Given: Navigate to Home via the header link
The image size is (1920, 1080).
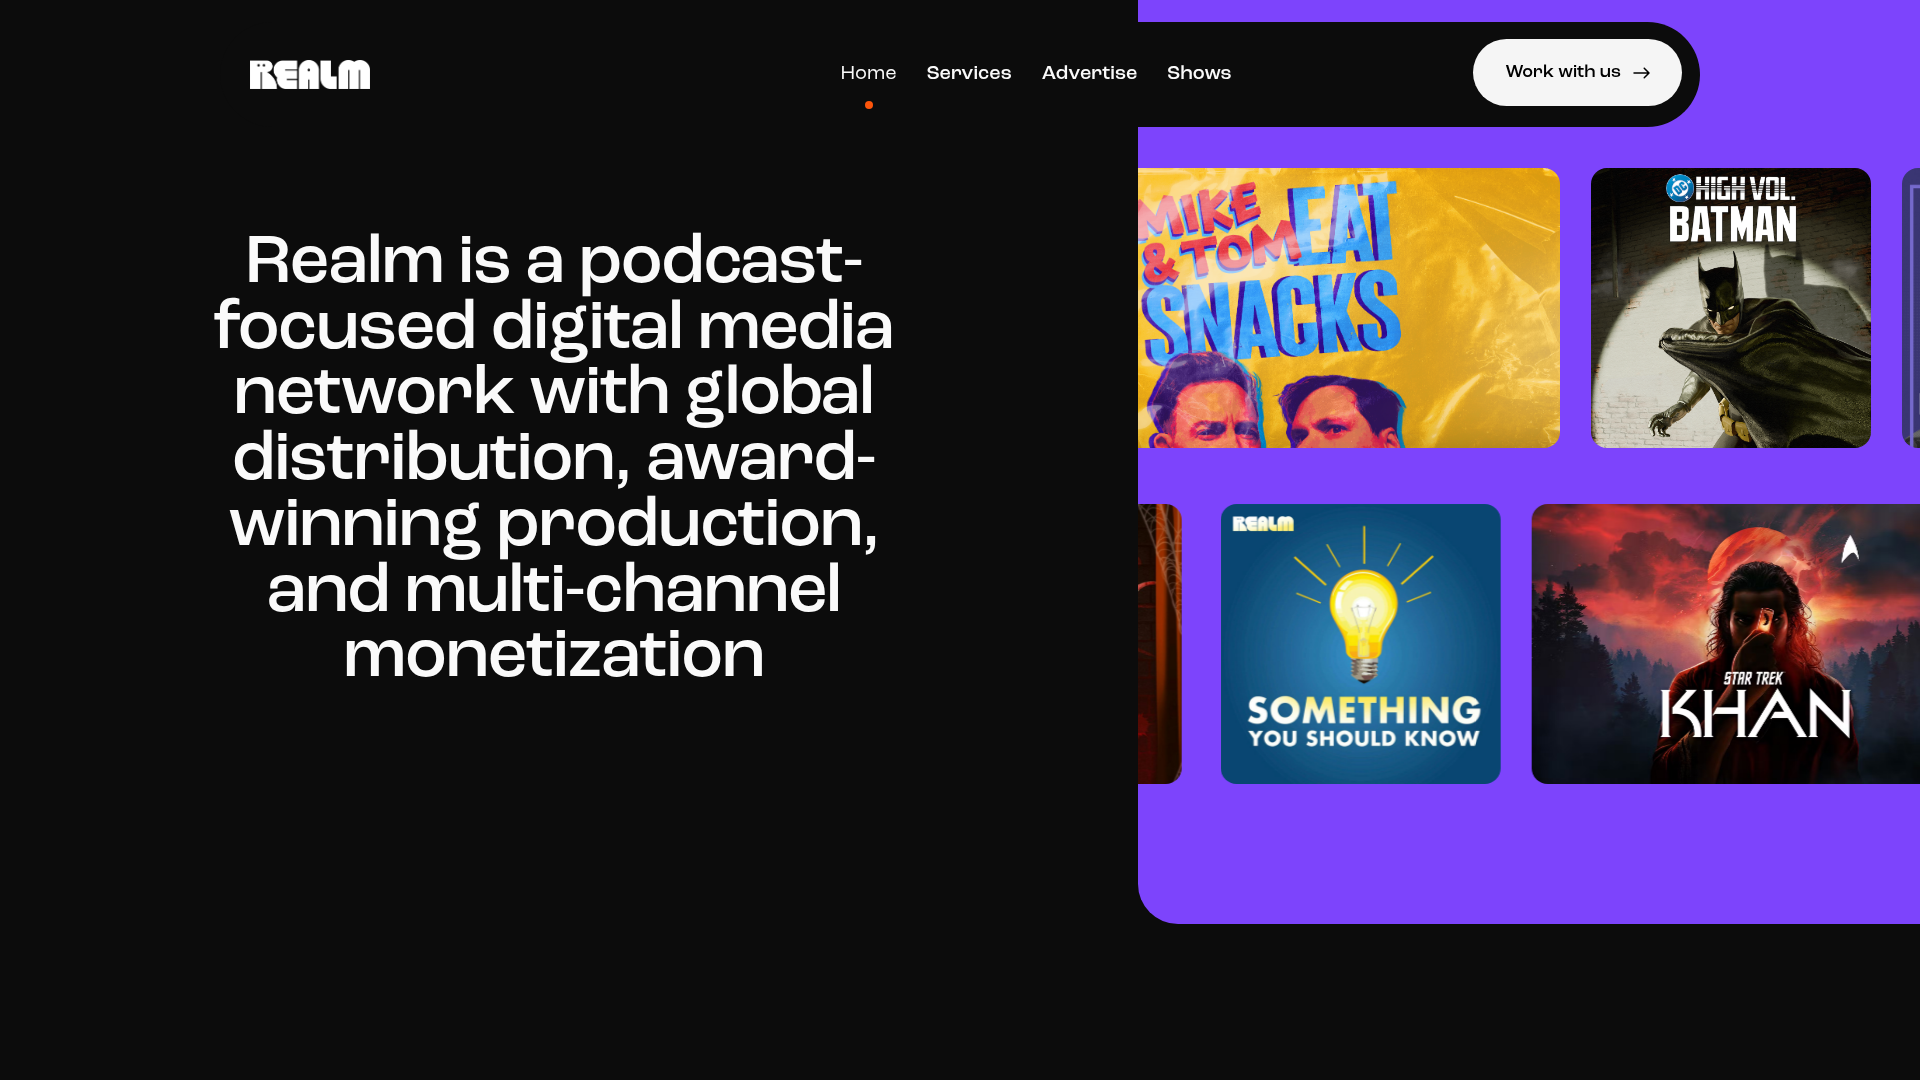Looking at the screenshot, I should [868, 72].
